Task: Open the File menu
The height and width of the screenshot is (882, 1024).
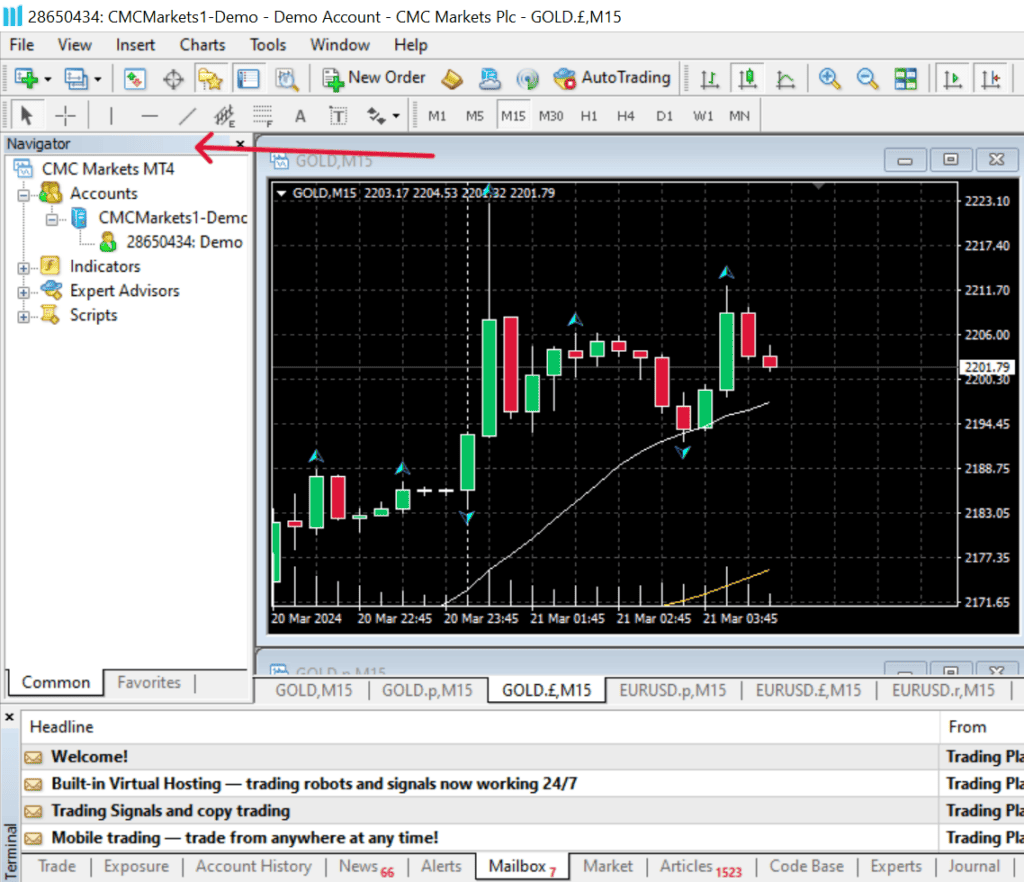Action: pyautogui.click(x=22, y=45)
